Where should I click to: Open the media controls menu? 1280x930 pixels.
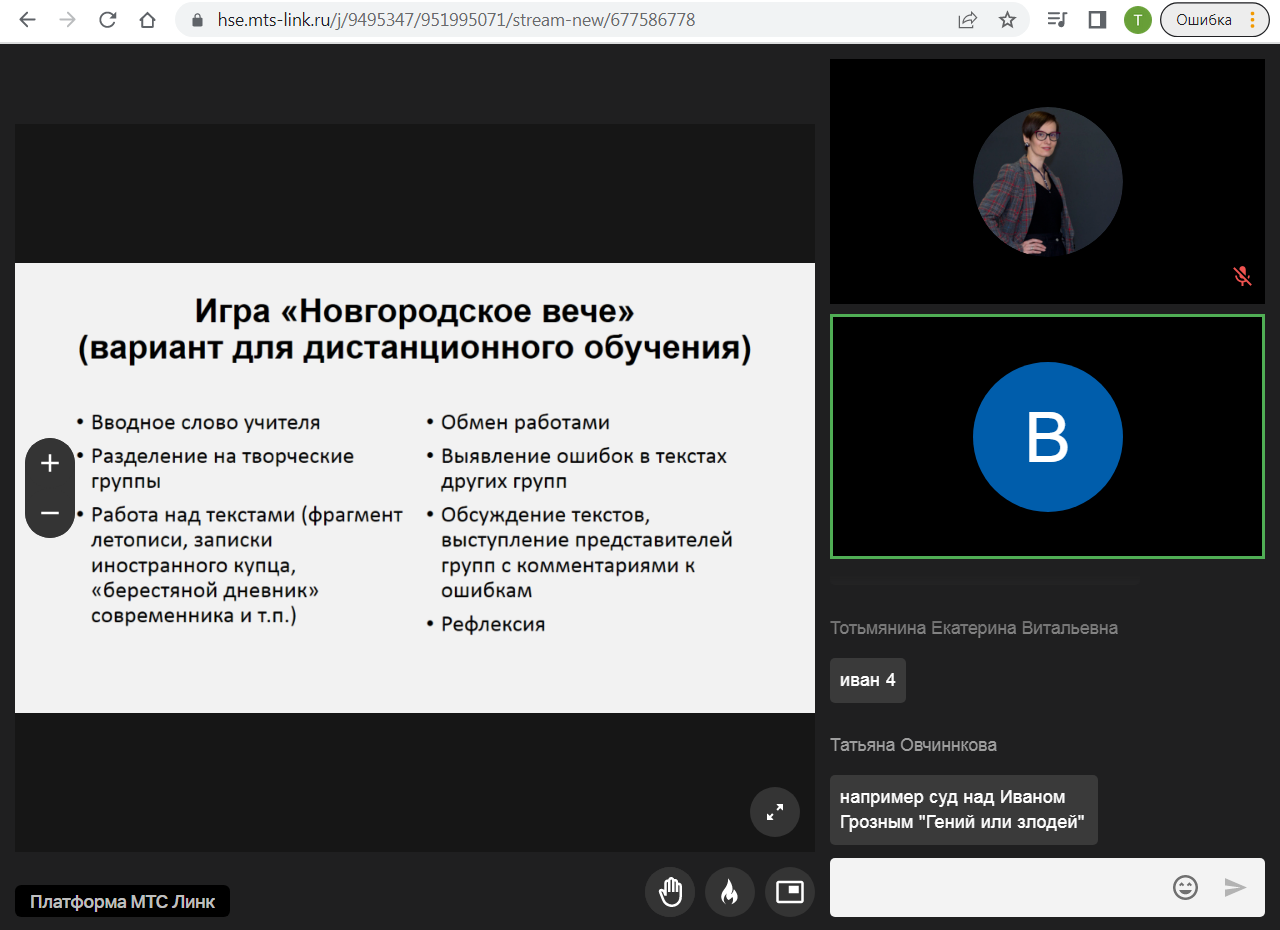pos(1057,20)
